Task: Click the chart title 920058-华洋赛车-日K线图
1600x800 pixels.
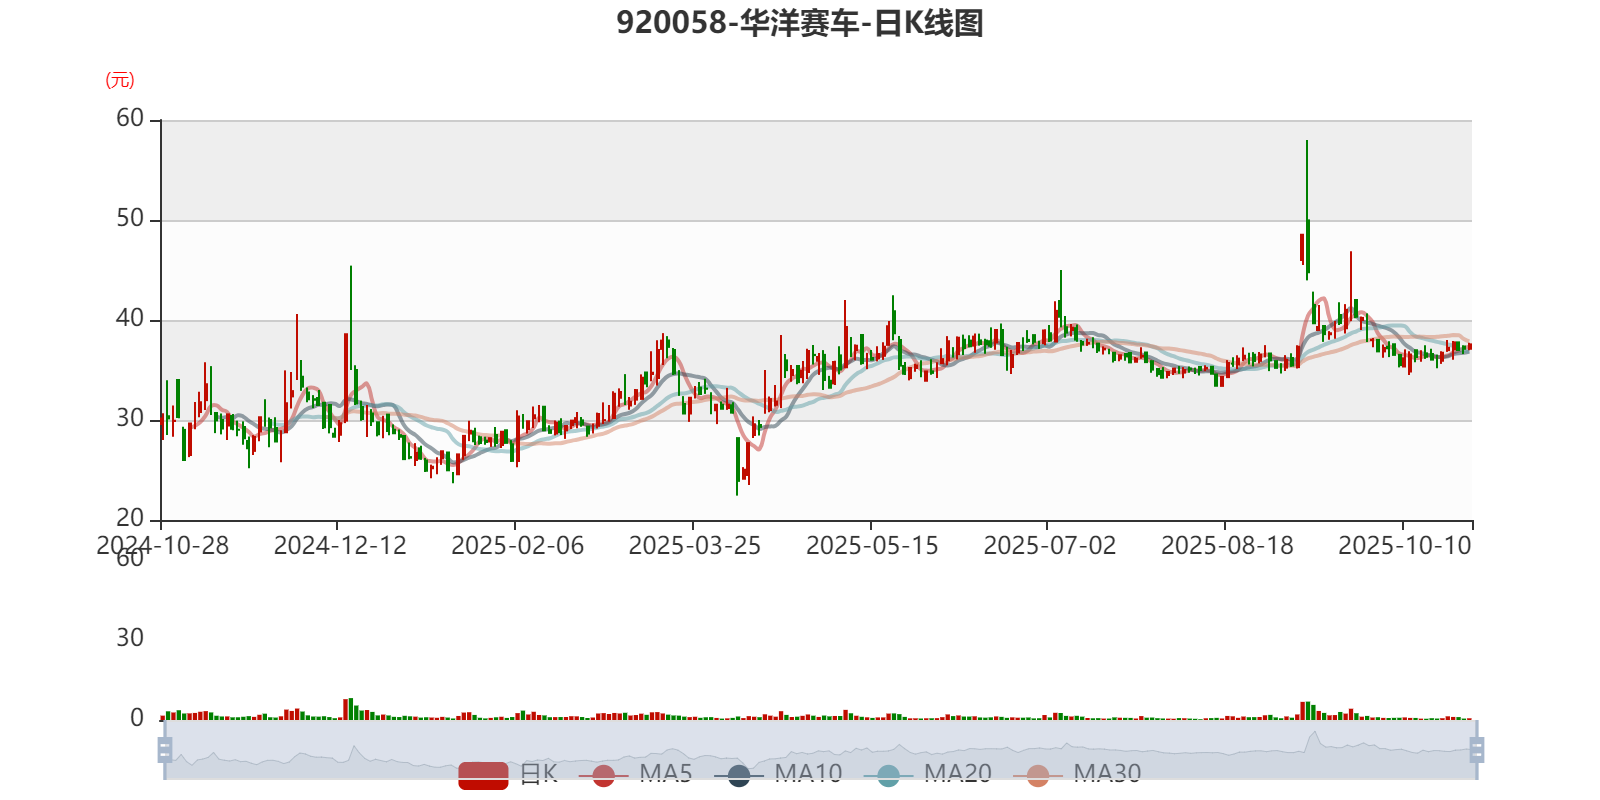Action: [800, 23]
